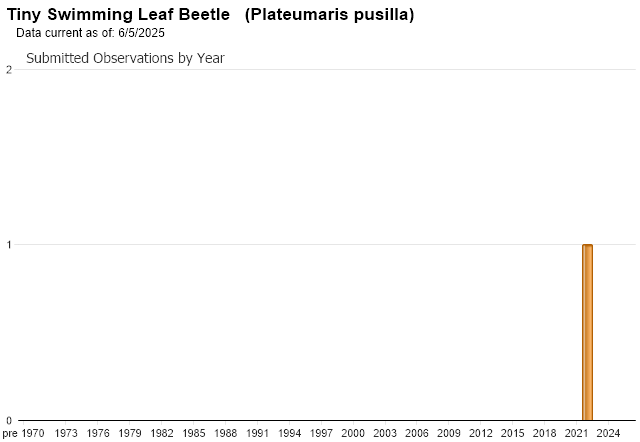
Task: Click the y-axis value 0 label
Action: tap(9, 420)
